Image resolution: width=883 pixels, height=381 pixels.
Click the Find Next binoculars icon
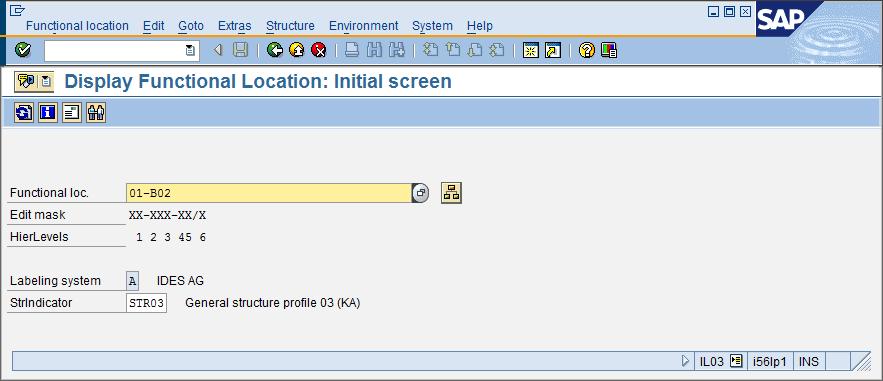396,51
